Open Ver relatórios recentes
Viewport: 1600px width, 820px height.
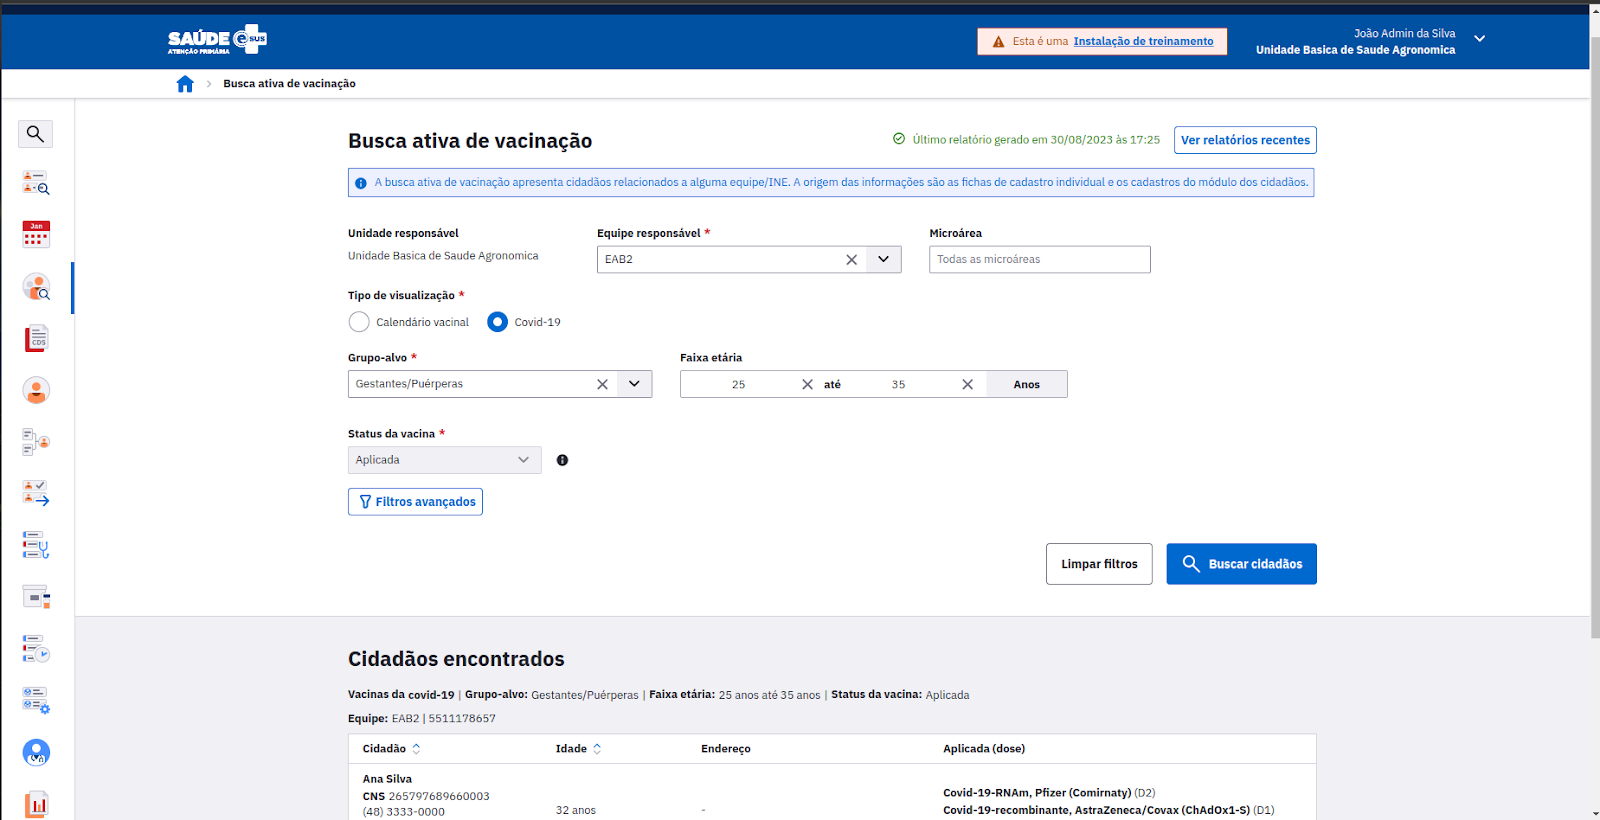click(1245, 140)
